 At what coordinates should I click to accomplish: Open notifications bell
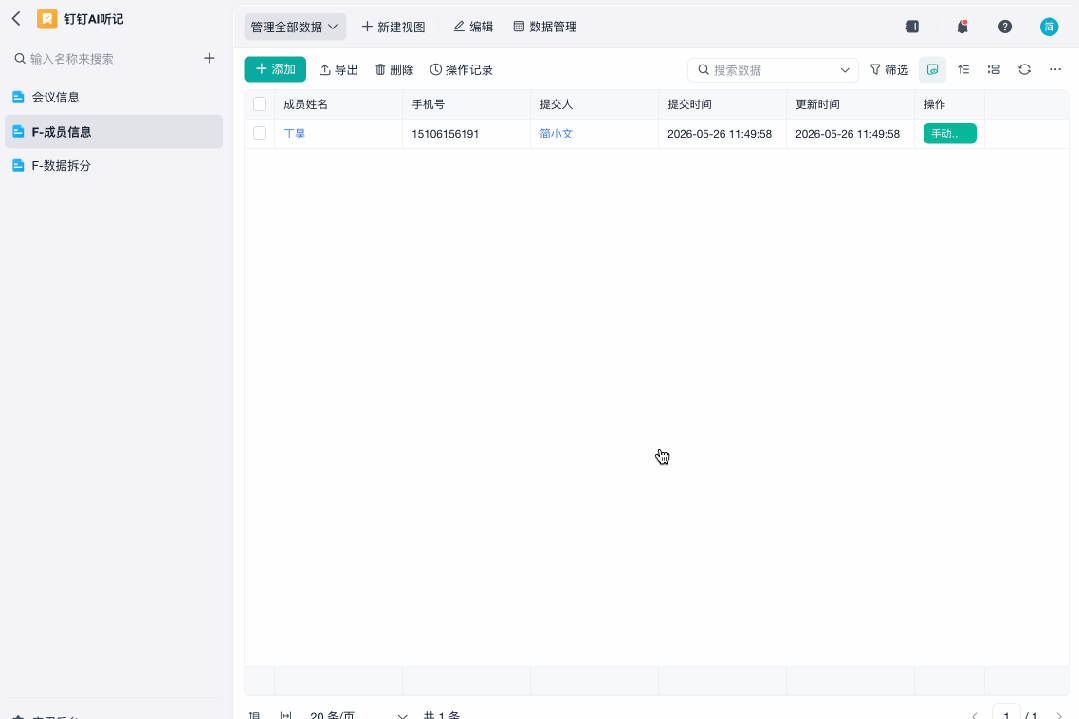click(963, 26)
